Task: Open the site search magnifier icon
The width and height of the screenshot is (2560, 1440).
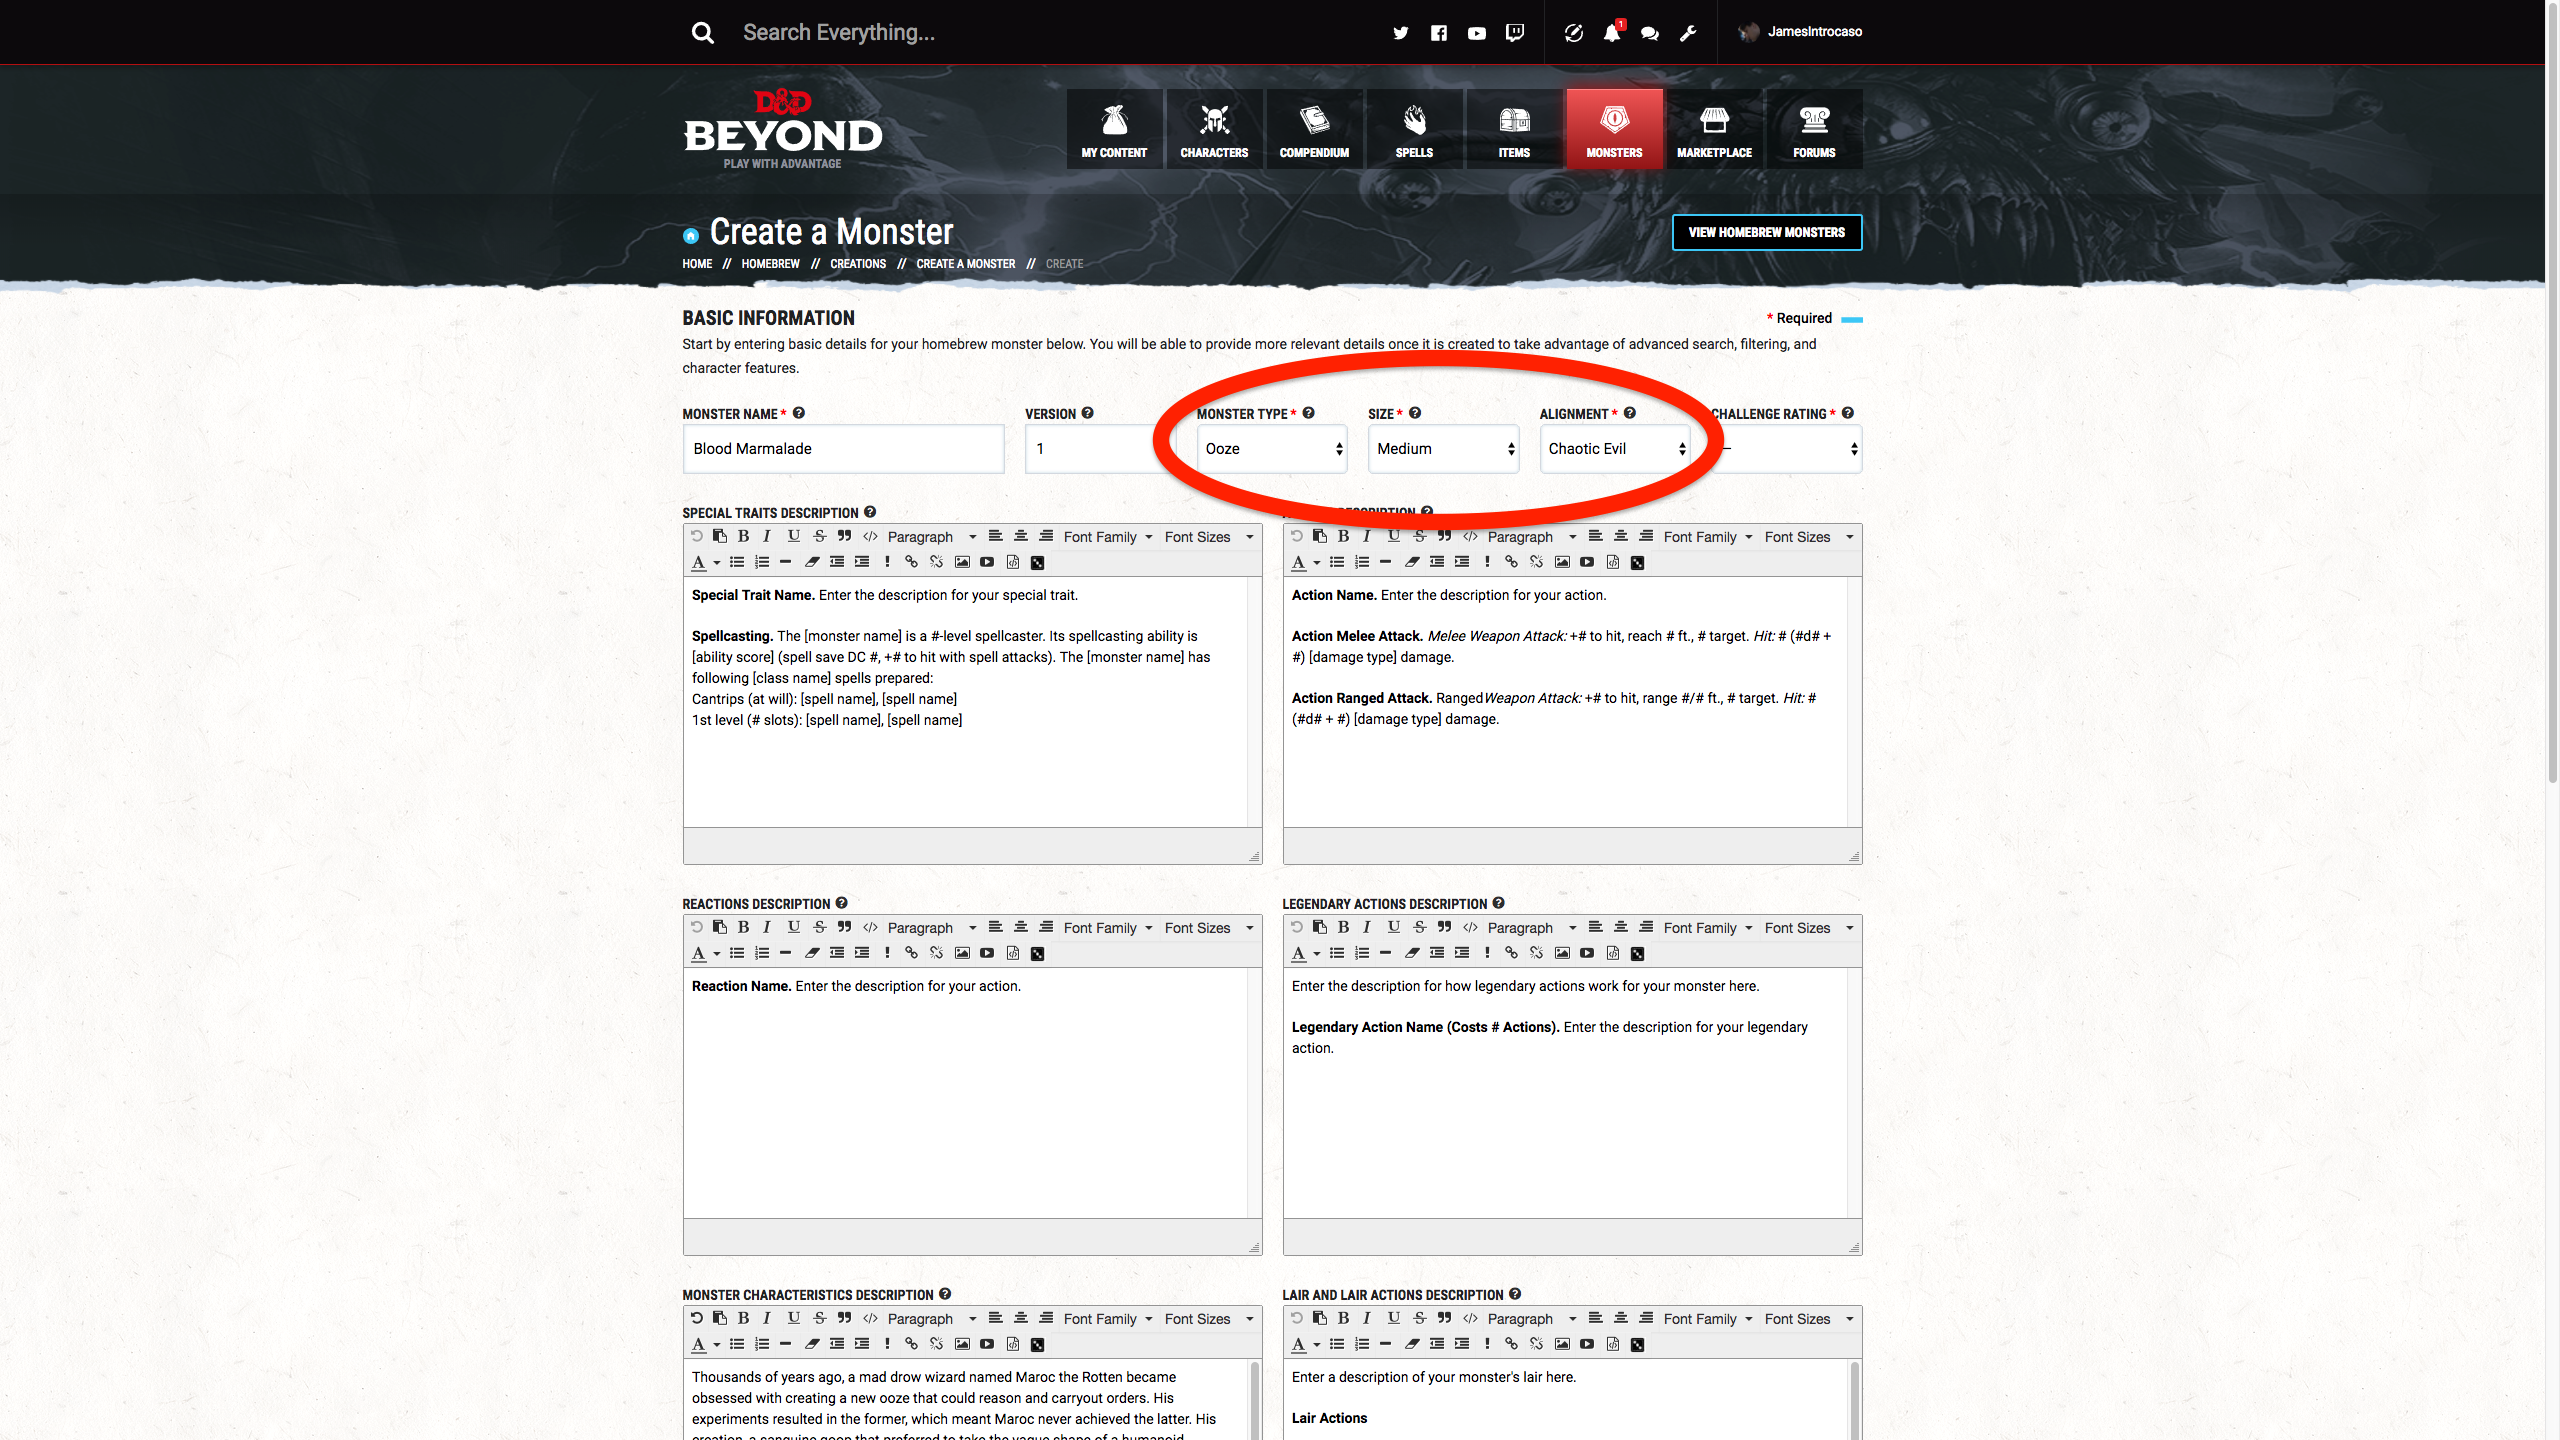Action: pos(703,33)
